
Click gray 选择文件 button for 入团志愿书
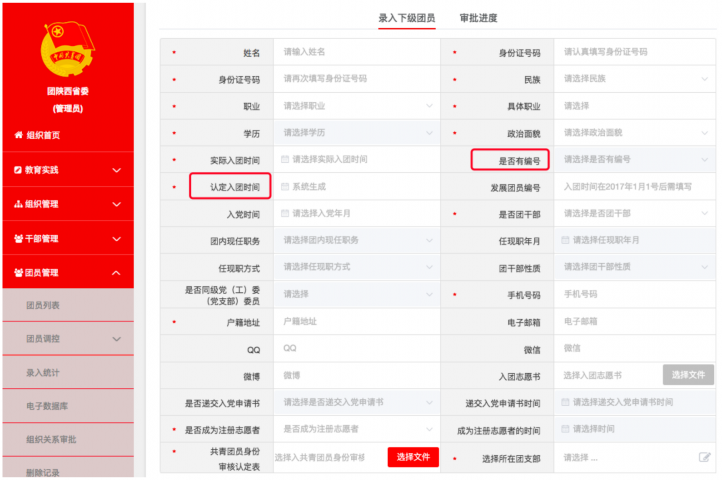(x=688, y=375)
